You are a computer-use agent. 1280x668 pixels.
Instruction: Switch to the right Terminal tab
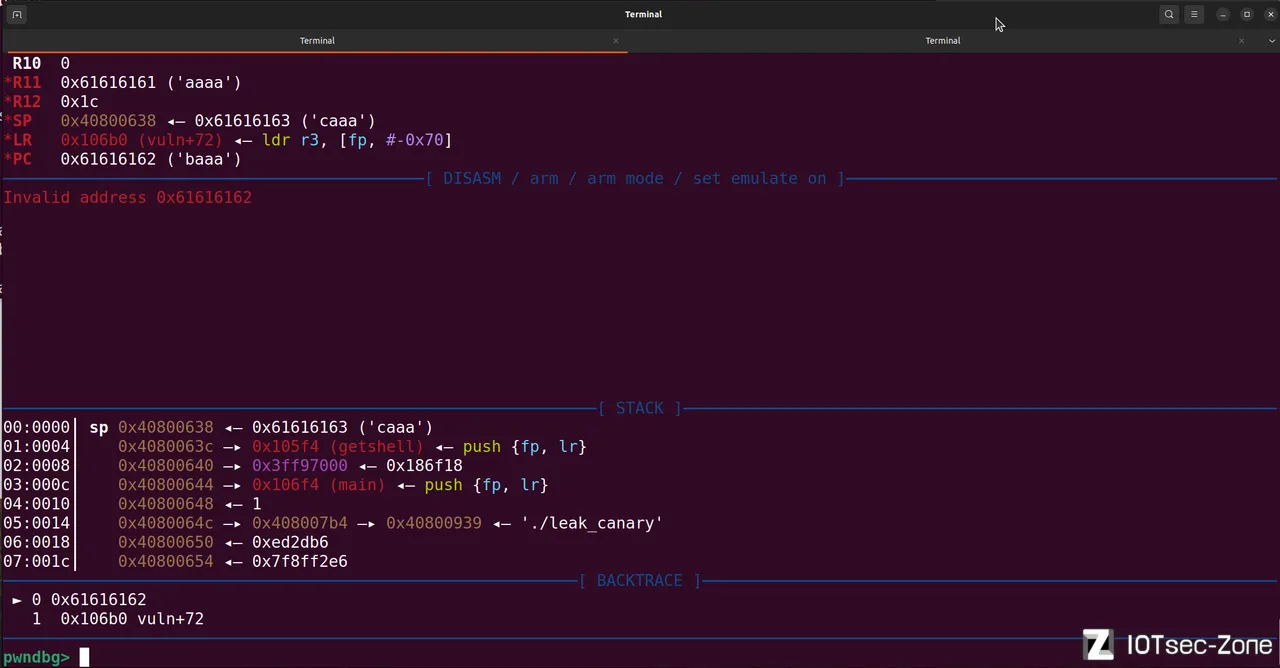pos(942,41)
